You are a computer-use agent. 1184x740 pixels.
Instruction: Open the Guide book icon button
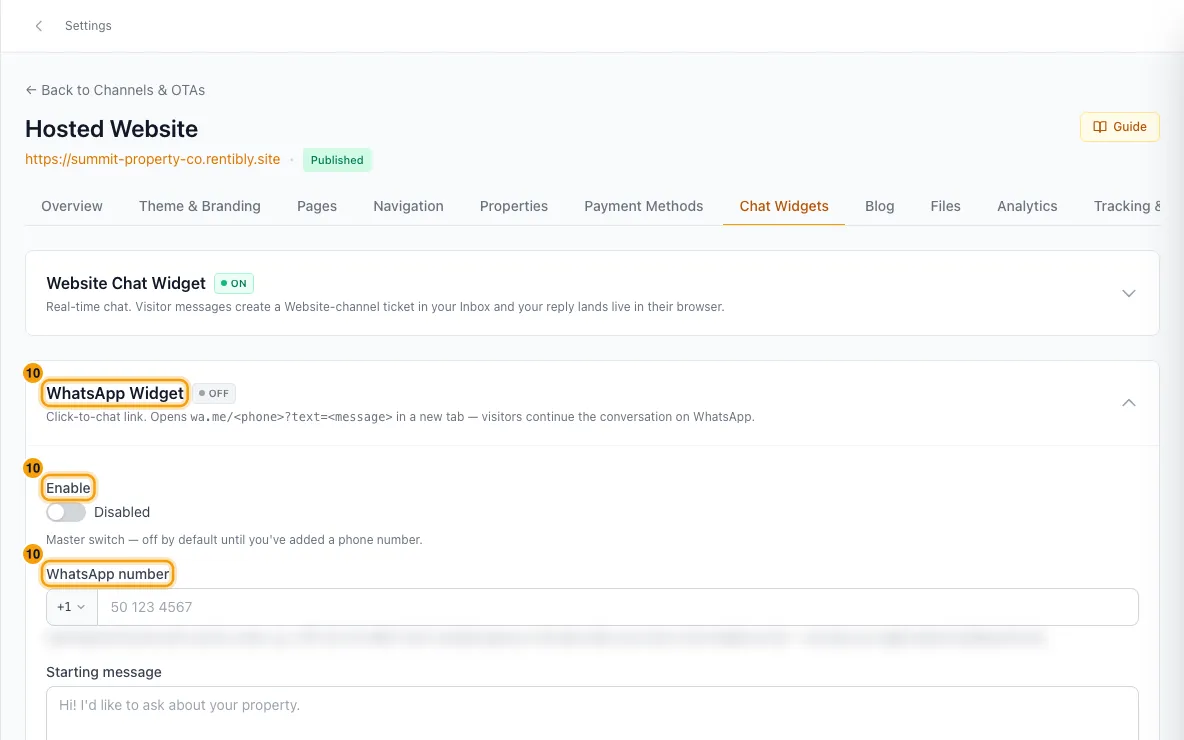point(1119,127)
